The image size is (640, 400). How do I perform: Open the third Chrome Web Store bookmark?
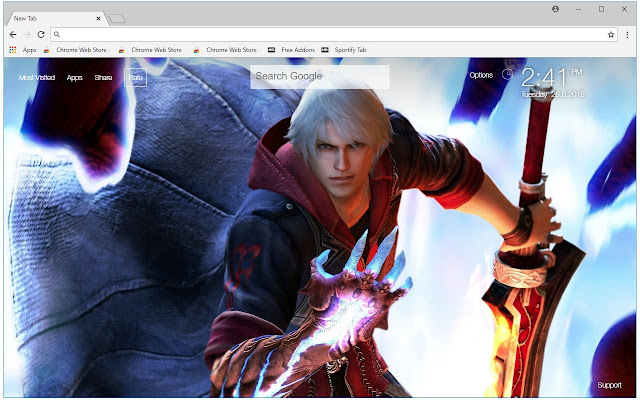point(226,50)
